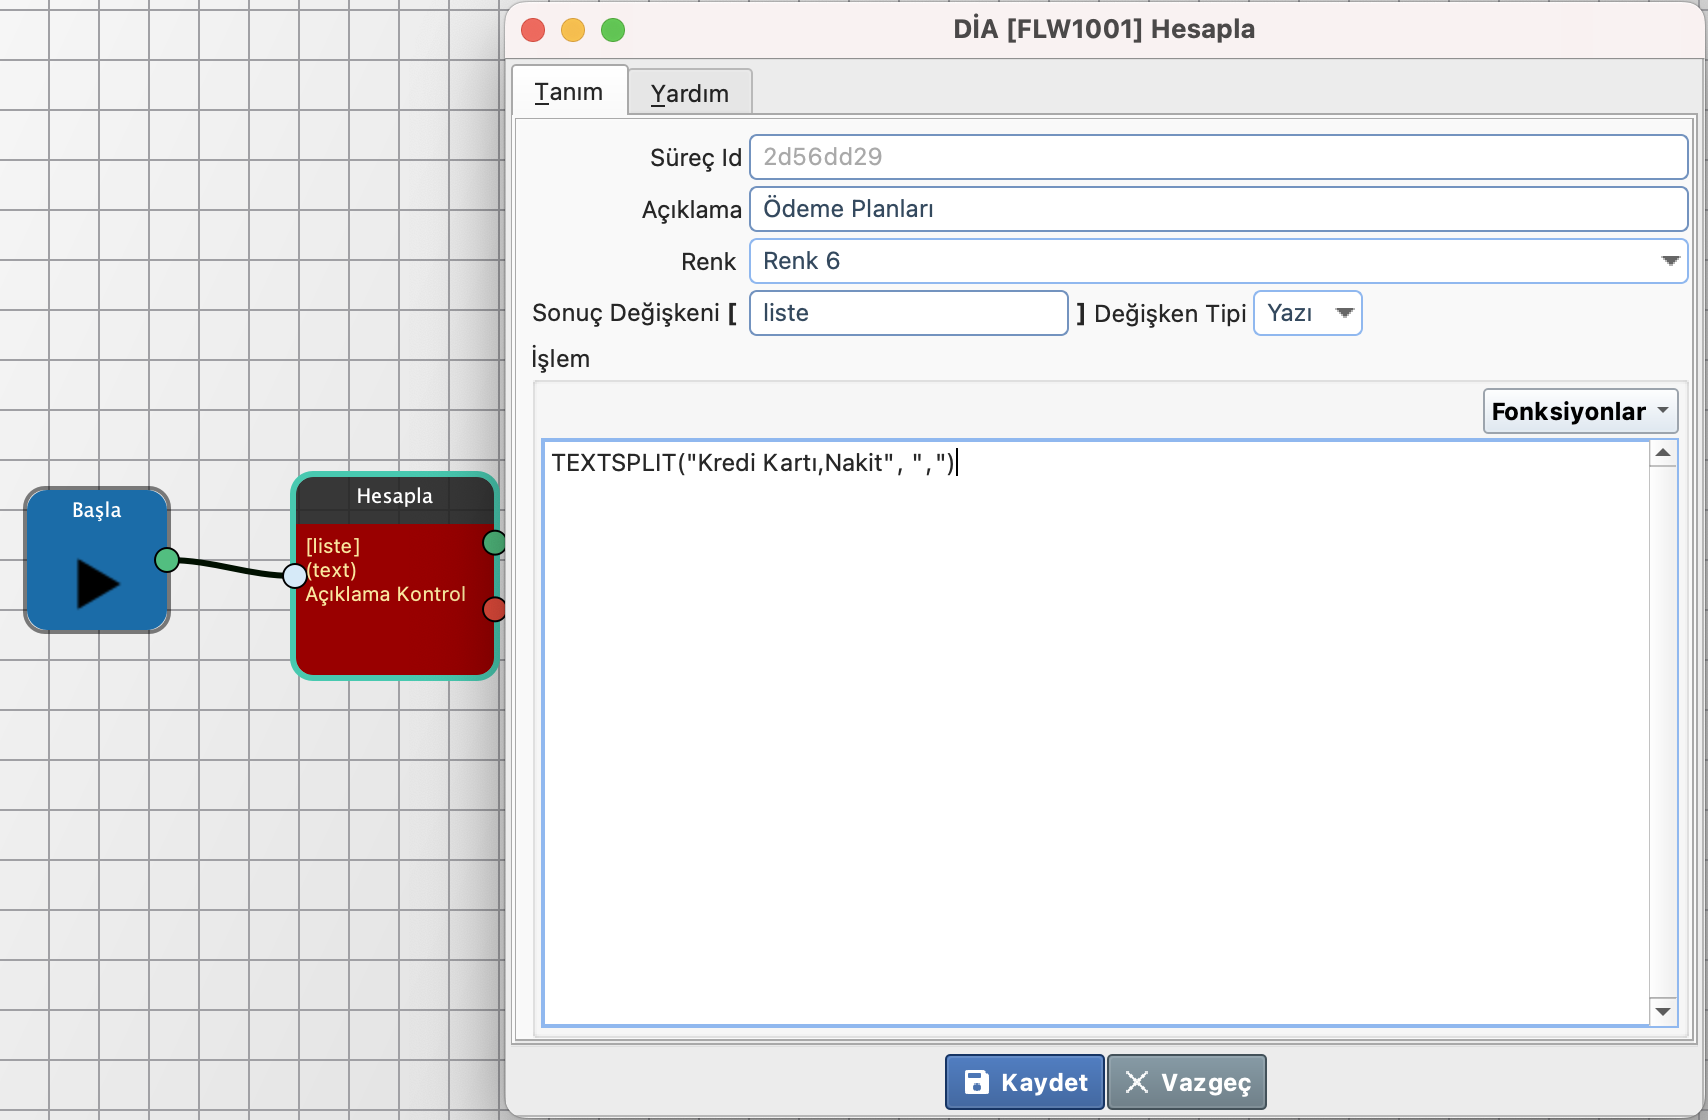
Task: Select the Tanım tab
Action: [569, 92]
